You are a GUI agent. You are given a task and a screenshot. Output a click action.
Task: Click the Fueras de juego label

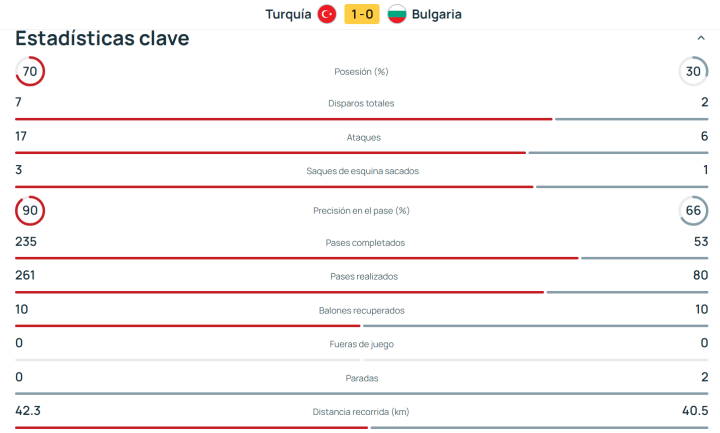(x=361, y=344)
